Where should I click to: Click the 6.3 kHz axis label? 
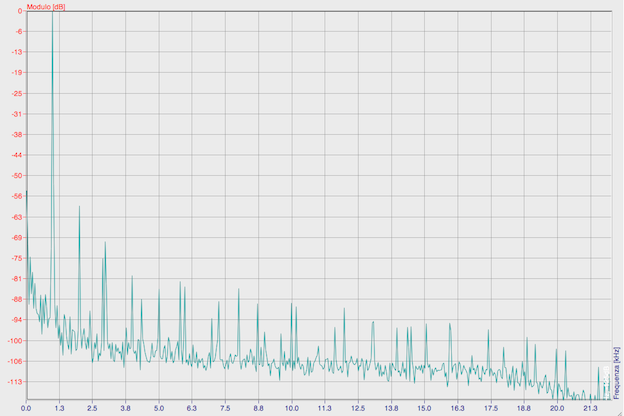coord(192,408)
